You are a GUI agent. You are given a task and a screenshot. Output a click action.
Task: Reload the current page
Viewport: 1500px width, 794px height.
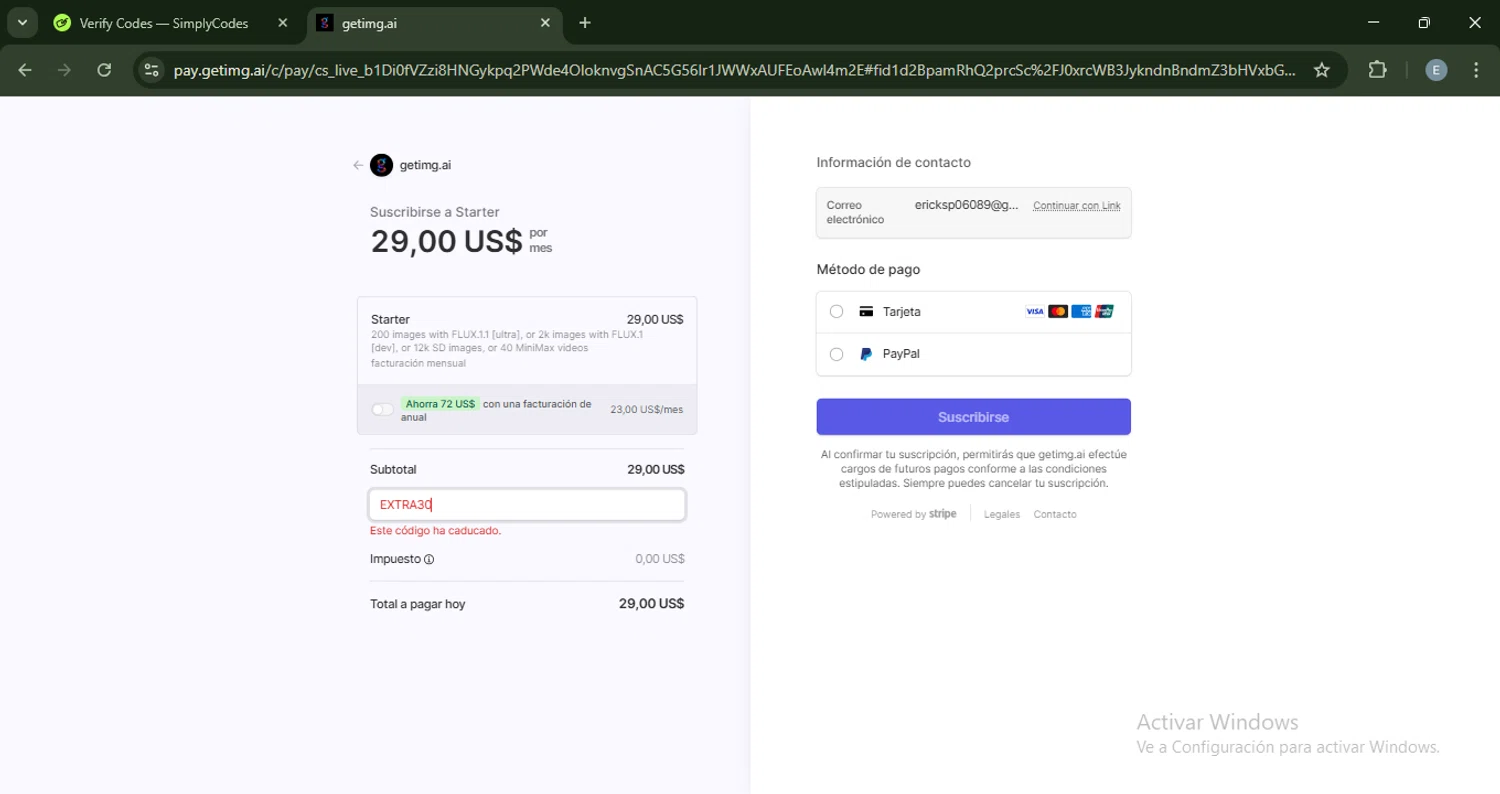click(x=104, y=70)
